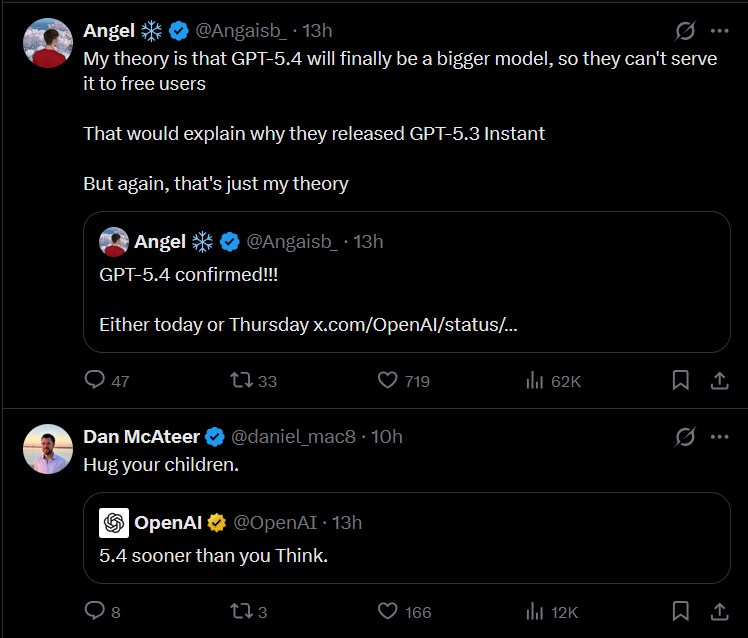The height and width of the screenshot is (638, 748).
Task: View analytics on Angel's 62K views post
Action: pyautogui.click(x=535, y=380)
